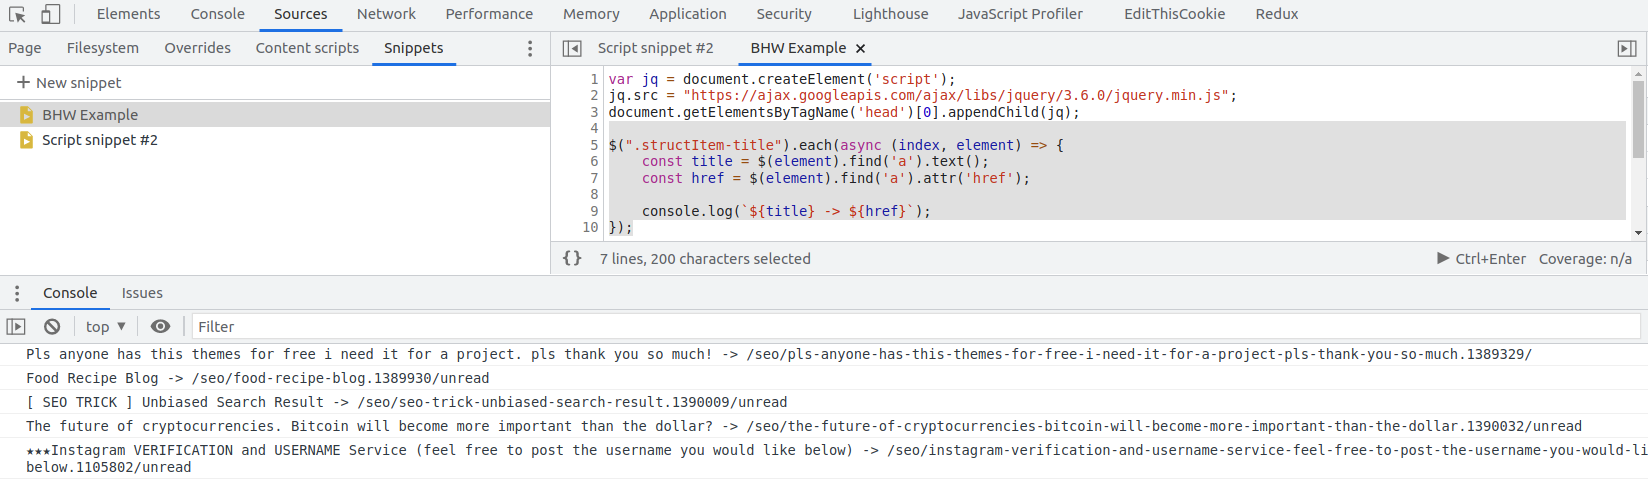The image size is (1648, 480).
Task: Select the Sources panel tab
Action: click(300, 14)
